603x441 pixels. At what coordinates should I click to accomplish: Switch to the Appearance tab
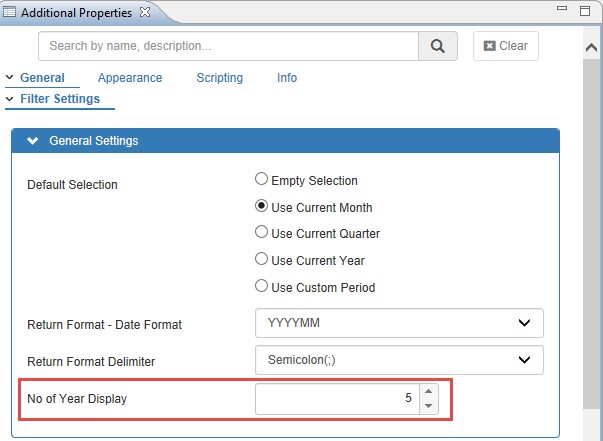pos(130,78)
